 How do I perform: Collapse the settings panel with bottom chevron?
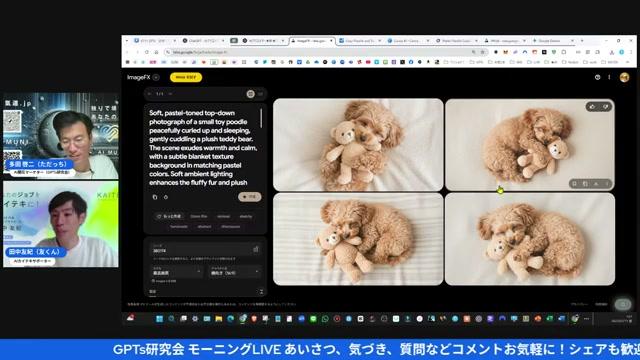261,291
